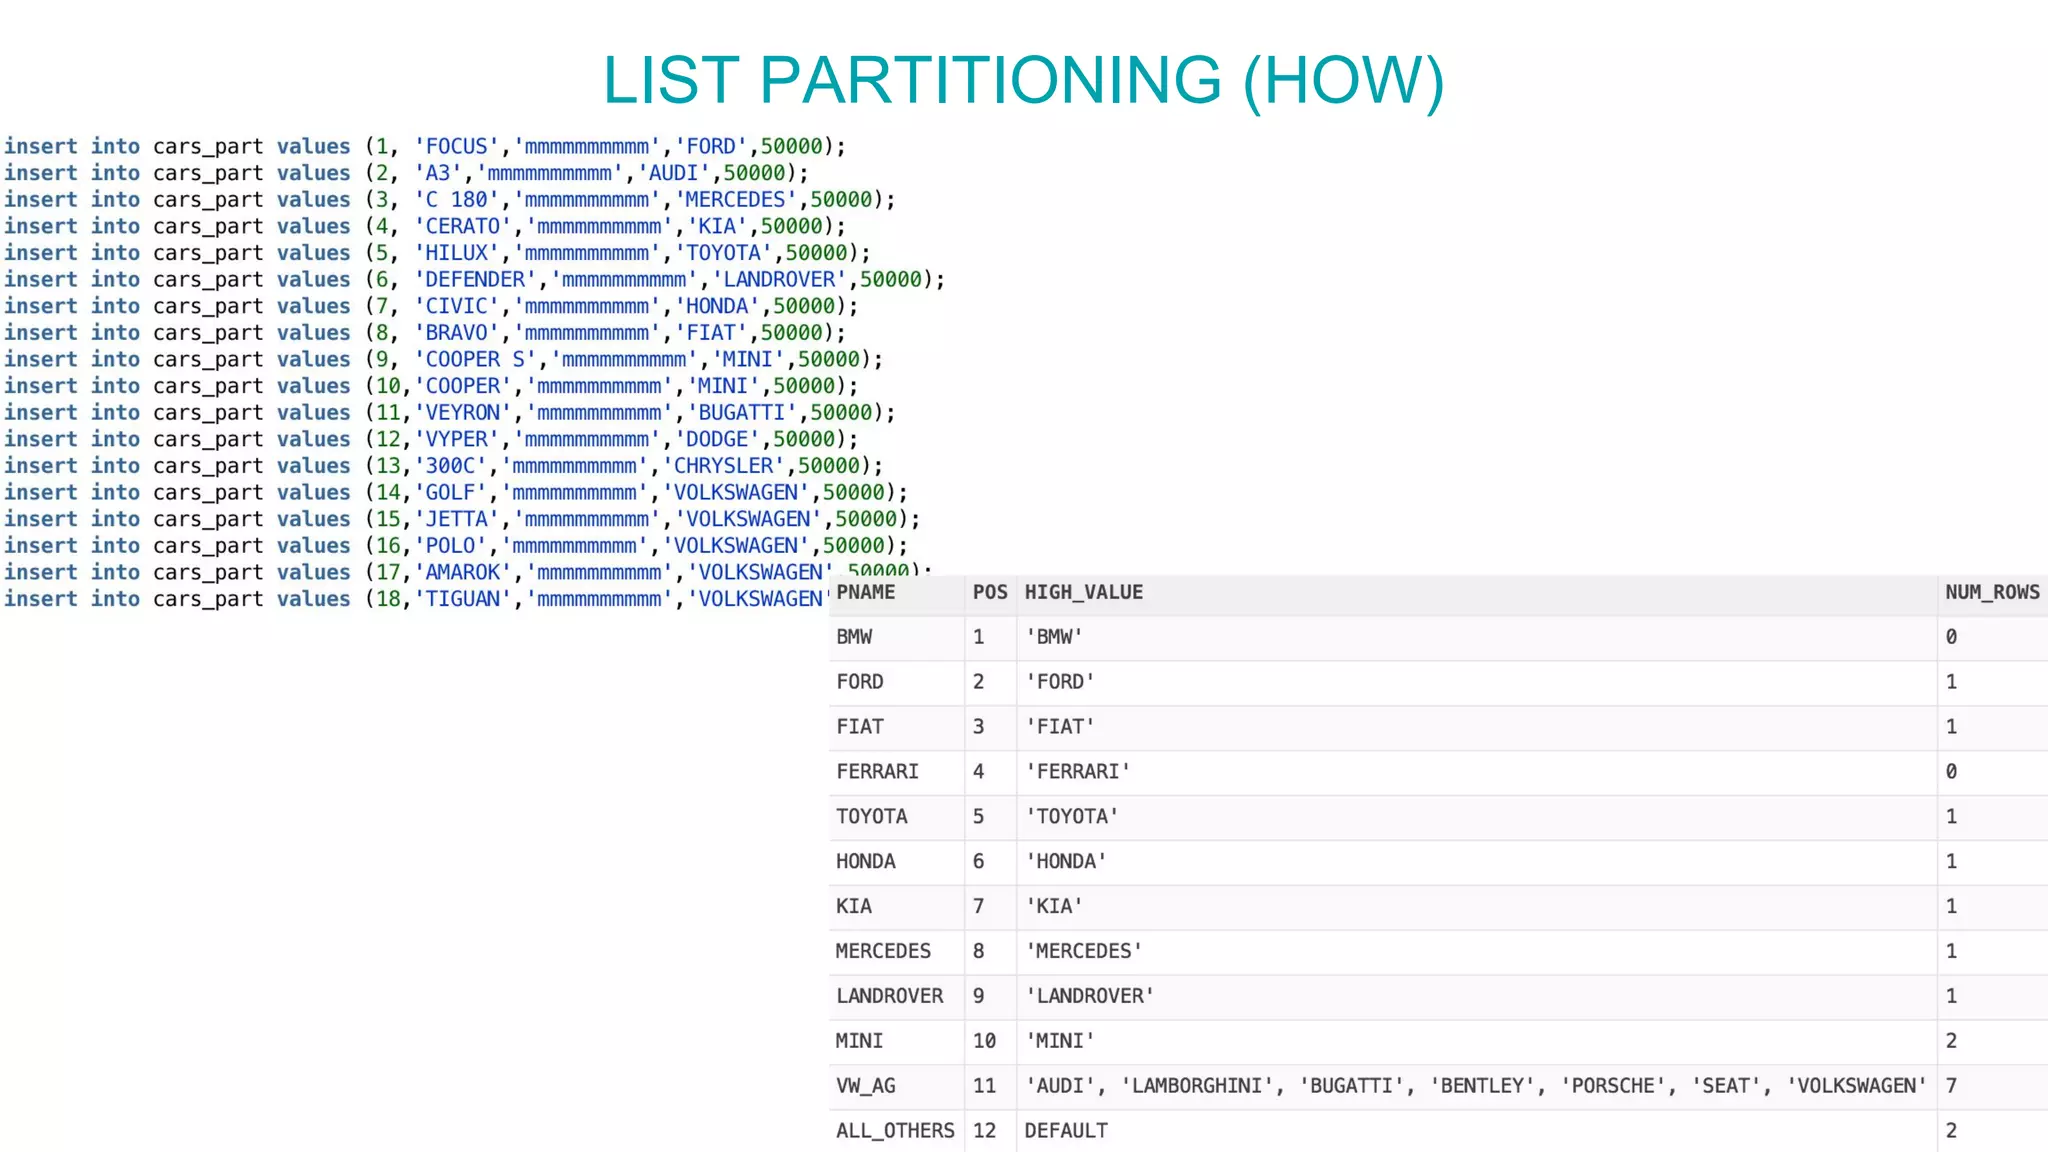
Task: Click the insert statement for 'CIVIC'
Action: pos(431,307)
